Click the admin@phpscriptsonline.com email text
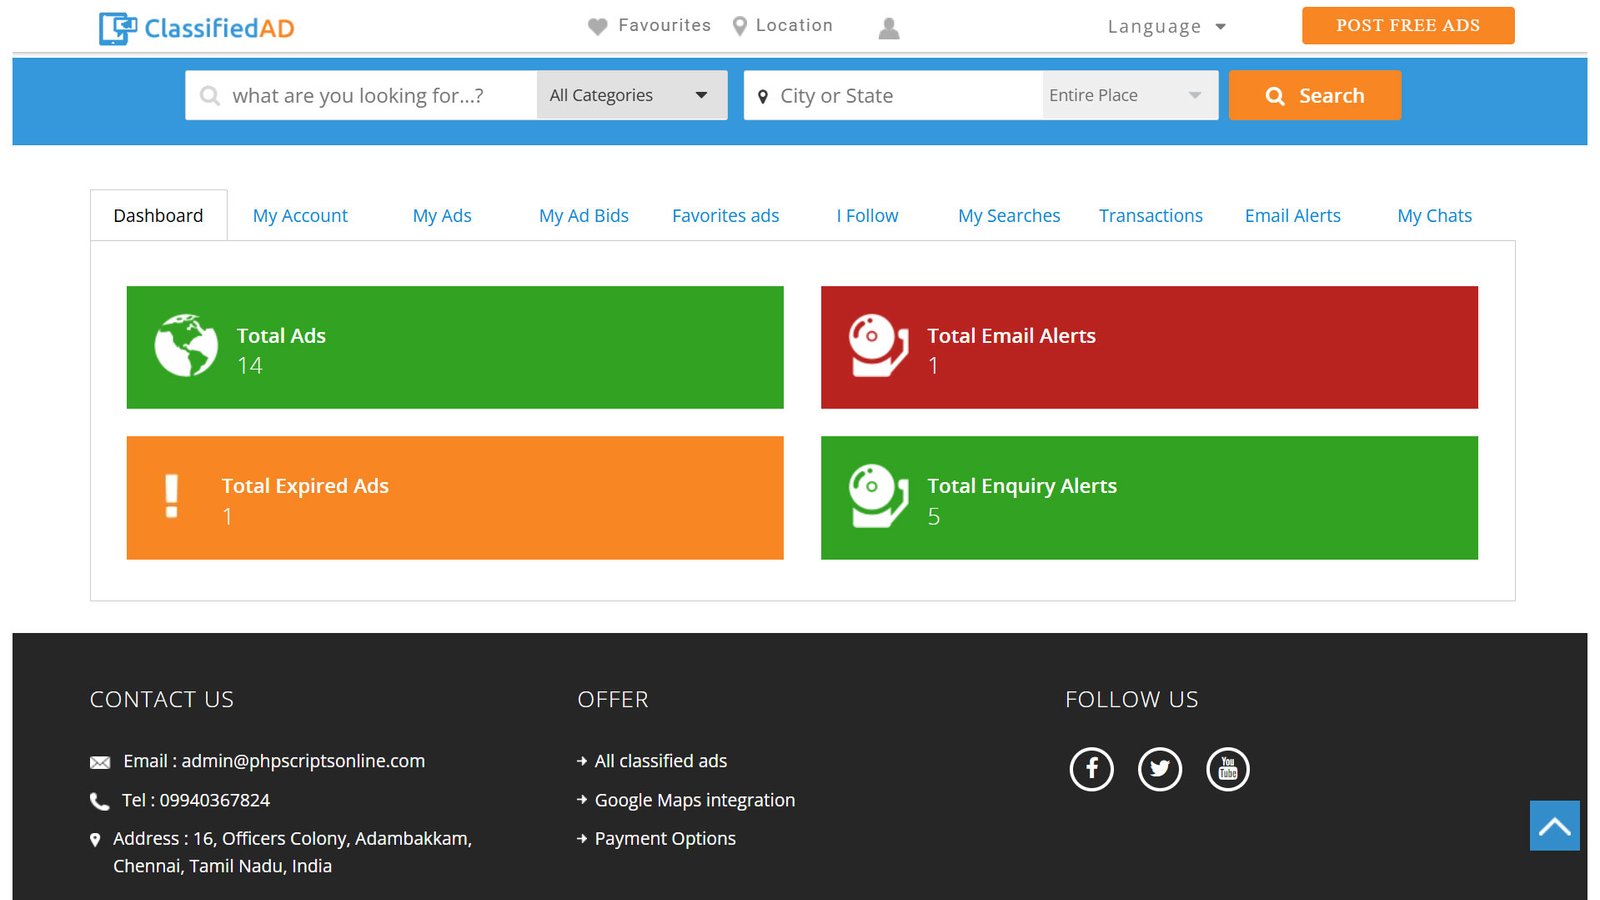 tap(303, 761)
